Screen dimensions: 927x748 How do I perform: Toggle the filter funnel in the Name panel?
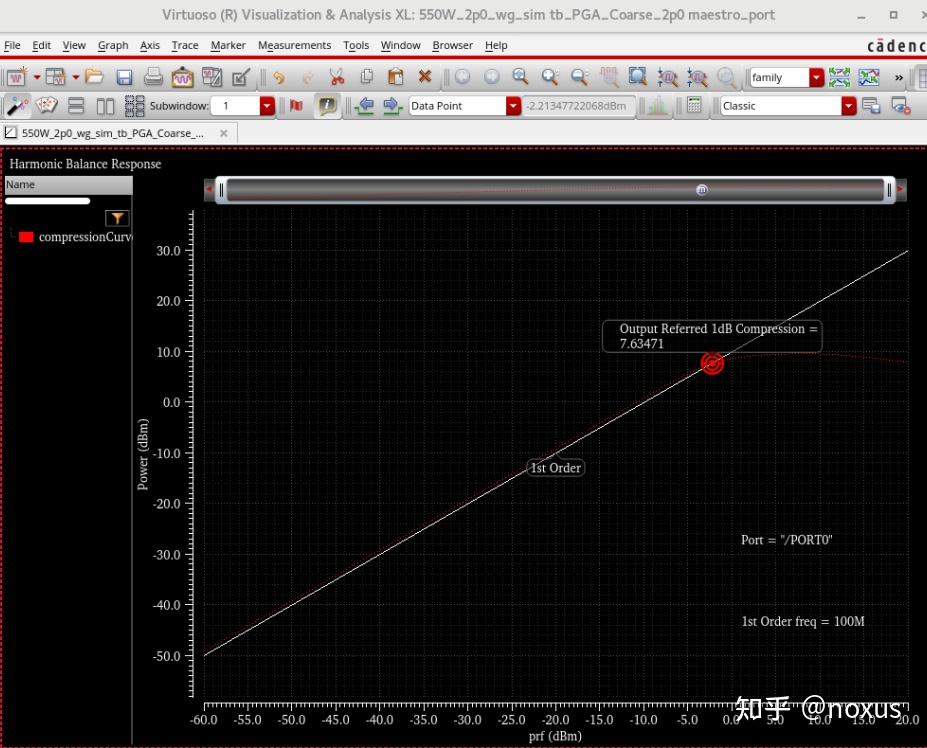click(117, 218)
